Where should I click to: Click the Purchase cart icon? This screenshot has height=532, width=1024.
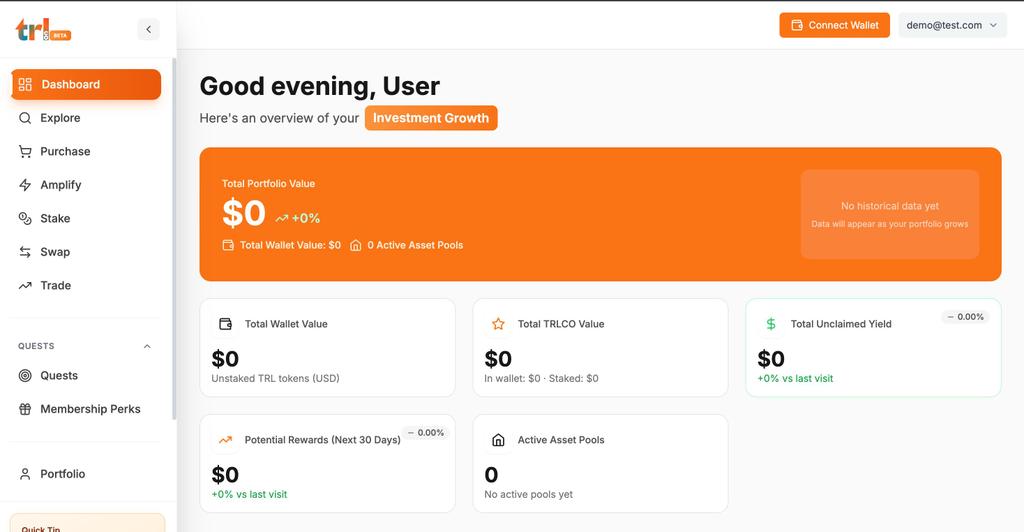click(25, 151)
